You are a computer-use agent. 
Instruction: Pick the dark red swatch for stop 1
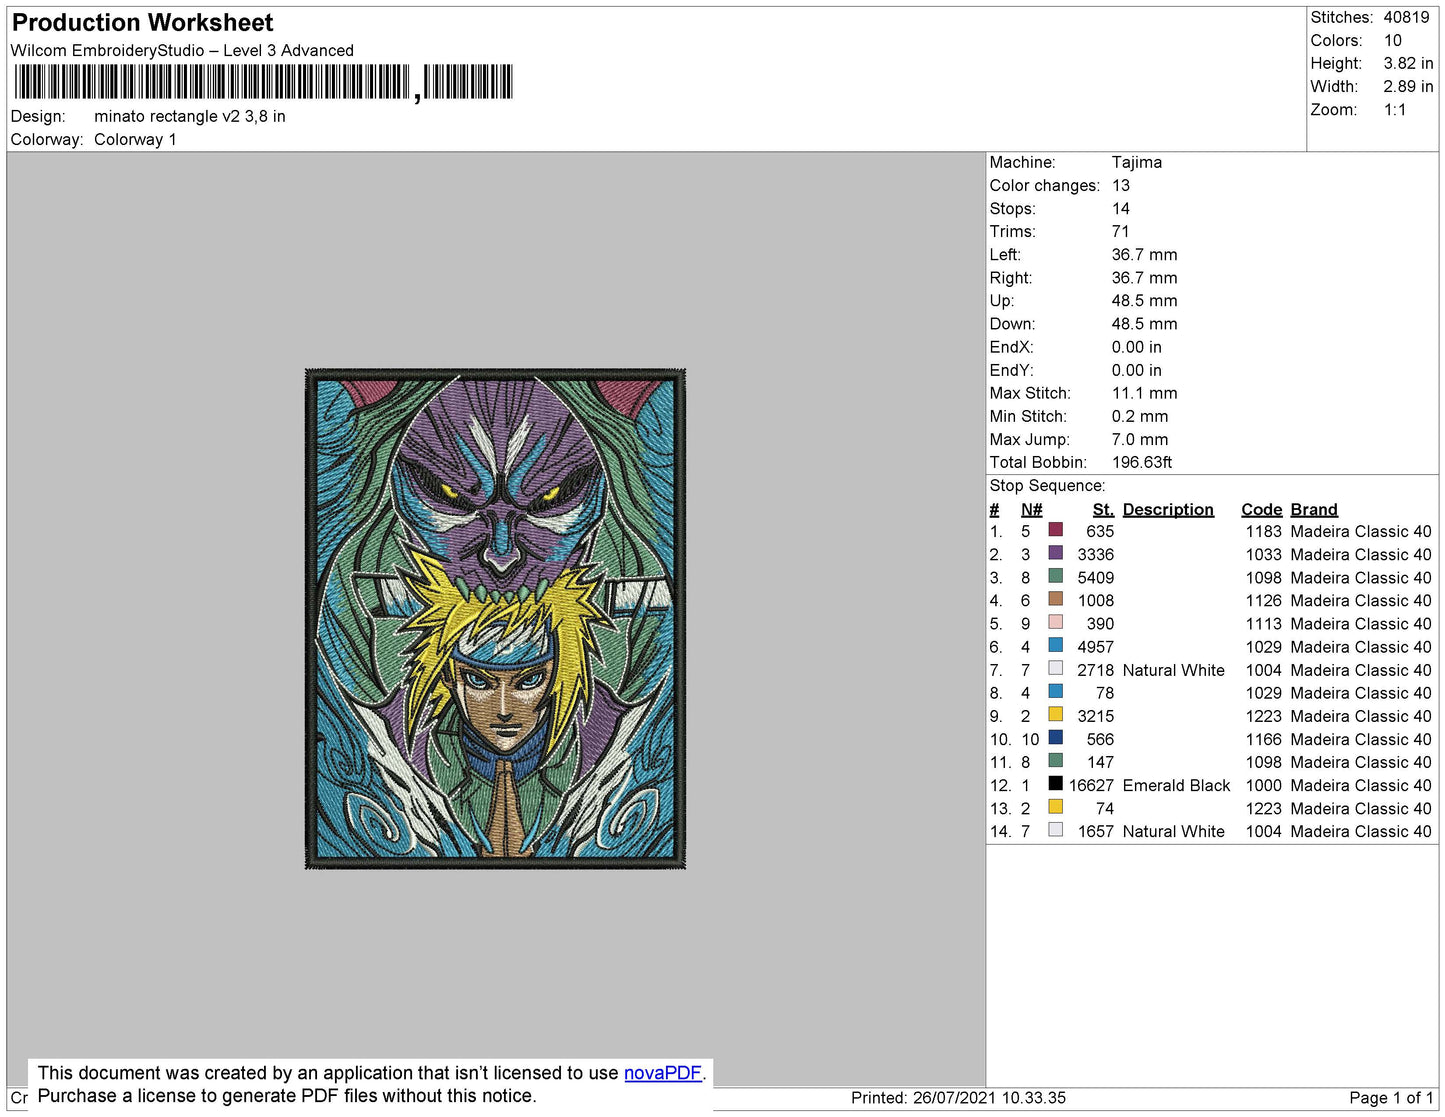[x=1055, y=530]
